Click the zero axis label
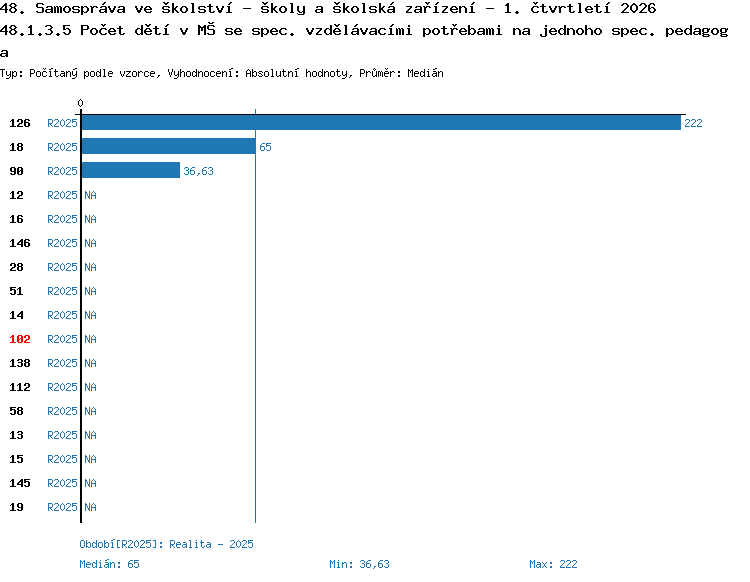 (x=80, y=103)
